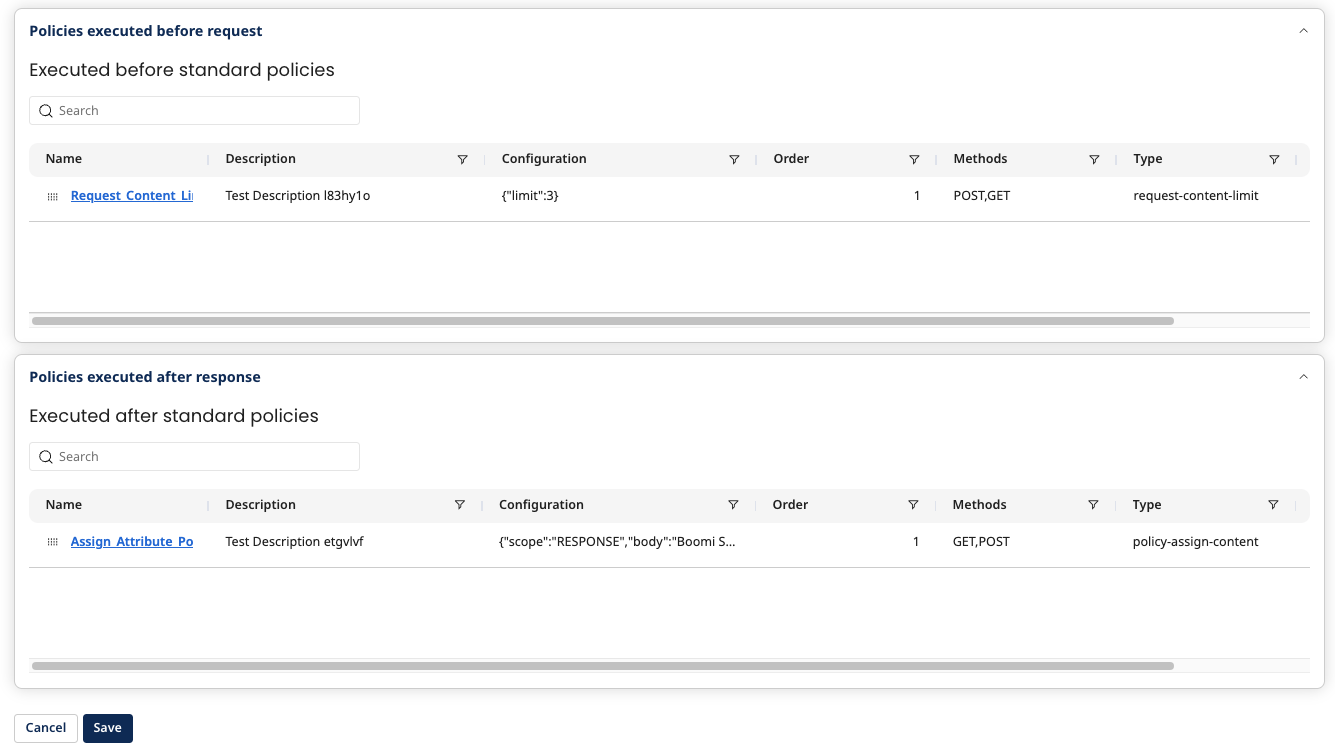1335x747 pixels.
Task: Open the Description filter in after-response table
Action: 460,505
